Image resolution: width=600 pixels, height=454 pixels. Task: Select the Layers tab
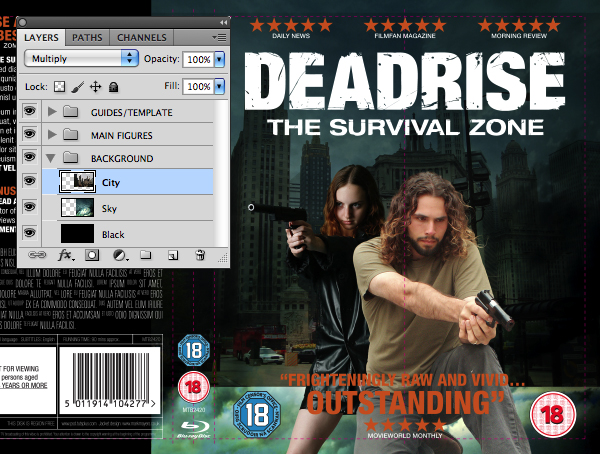[41, 38]
